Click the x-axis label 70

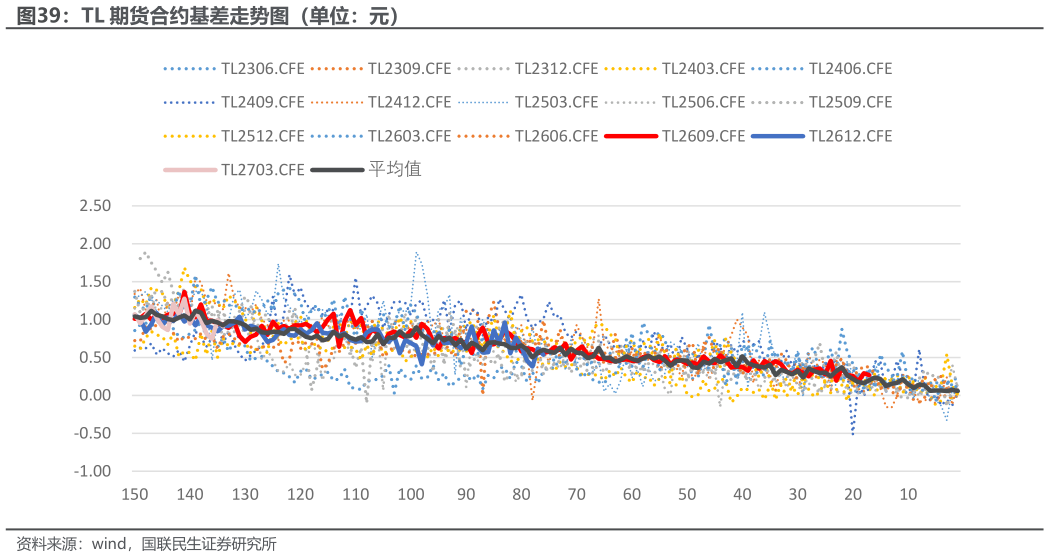click(577, 495)
